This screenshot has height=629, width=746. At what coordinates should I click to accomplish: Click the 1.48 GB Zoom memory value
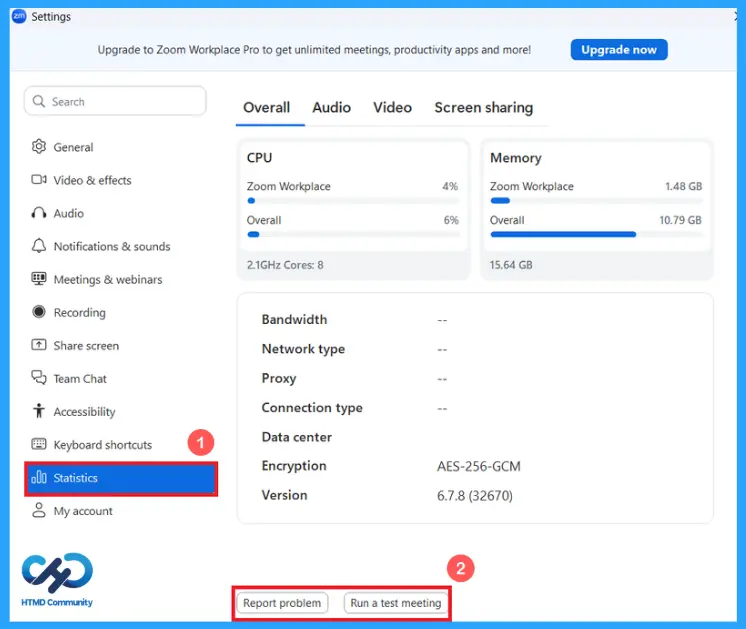pos(684,187)
